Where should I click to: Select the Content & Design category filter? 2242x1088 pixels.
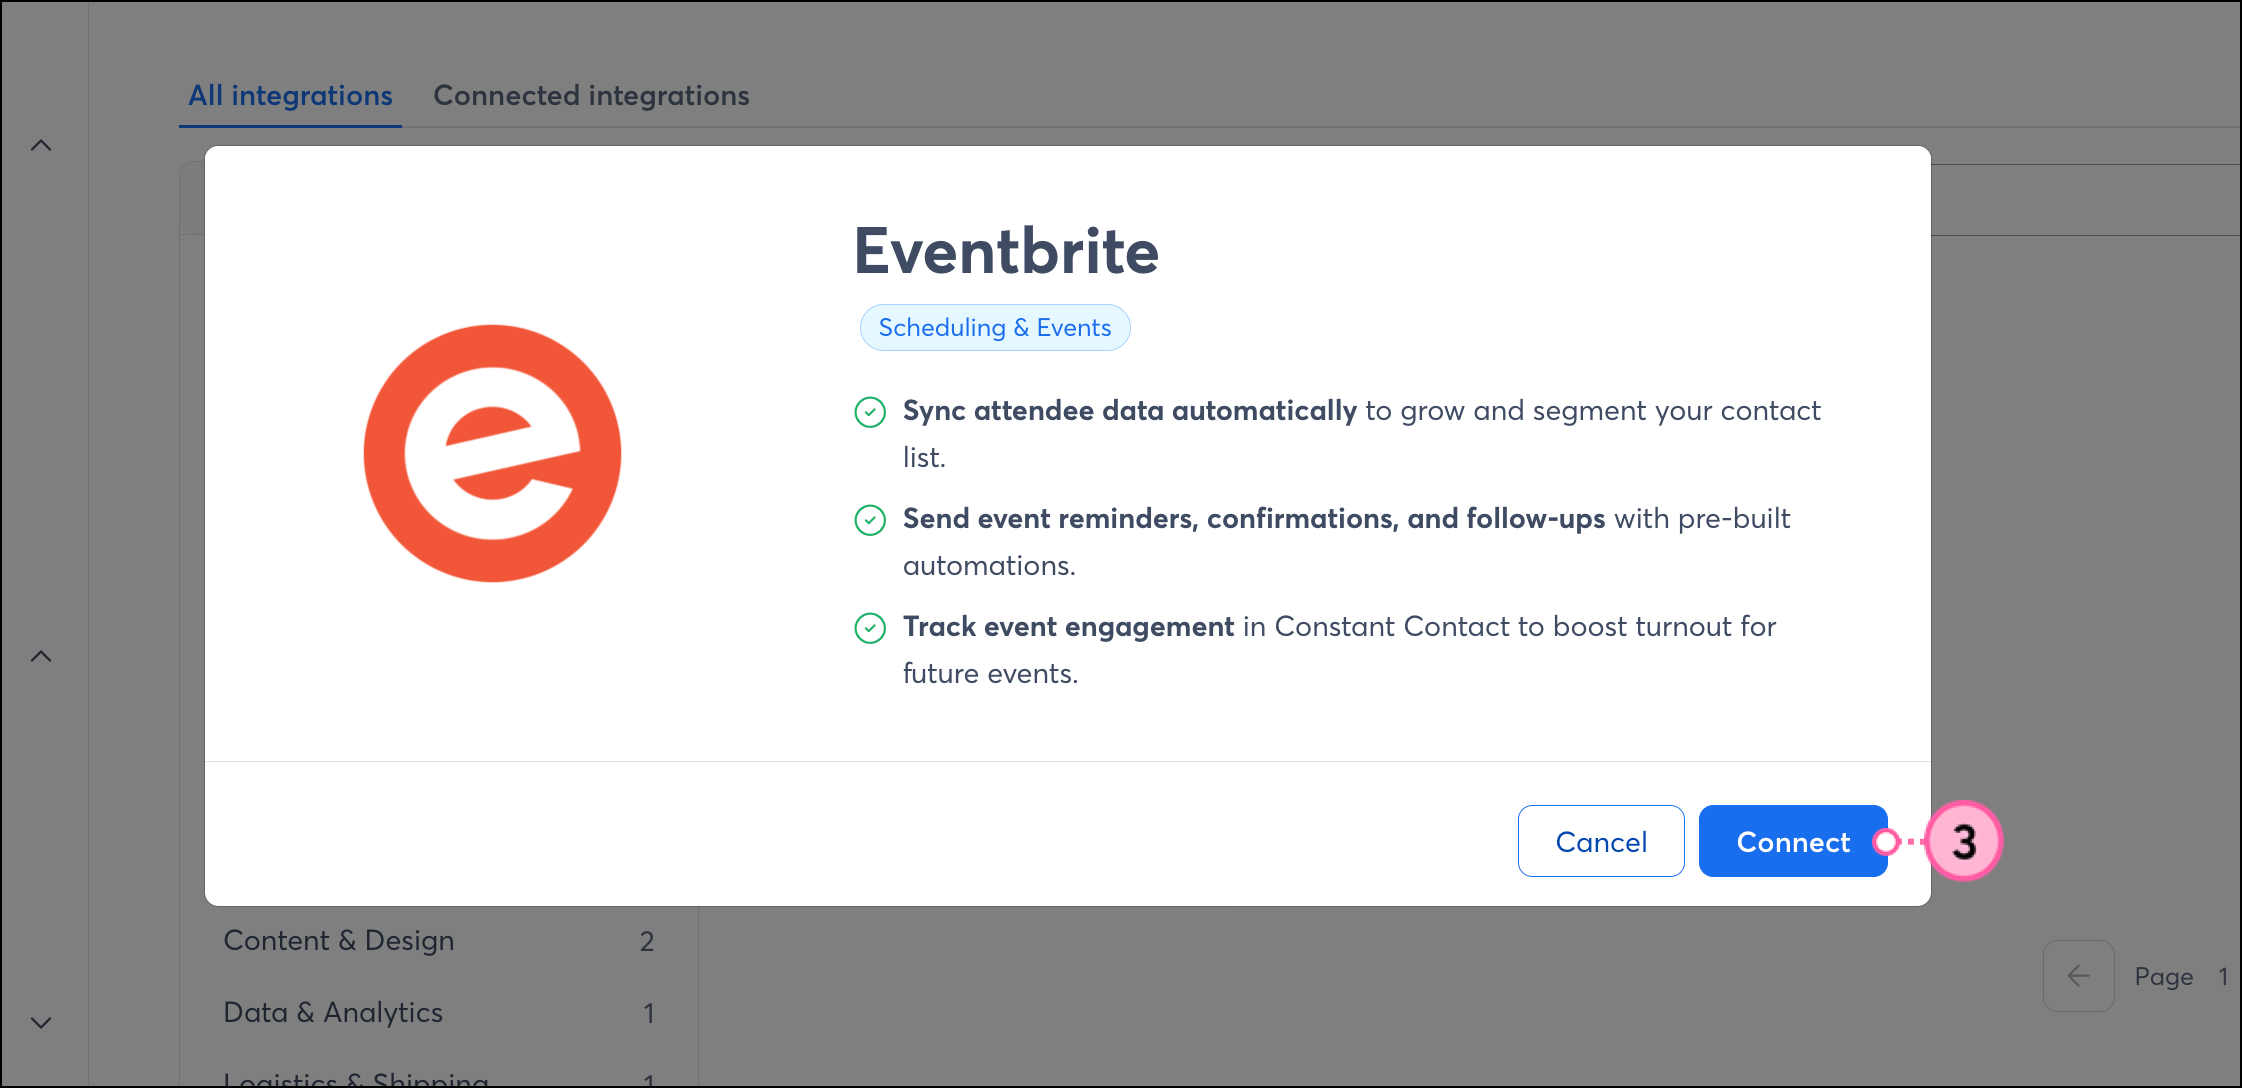(339, 941)
